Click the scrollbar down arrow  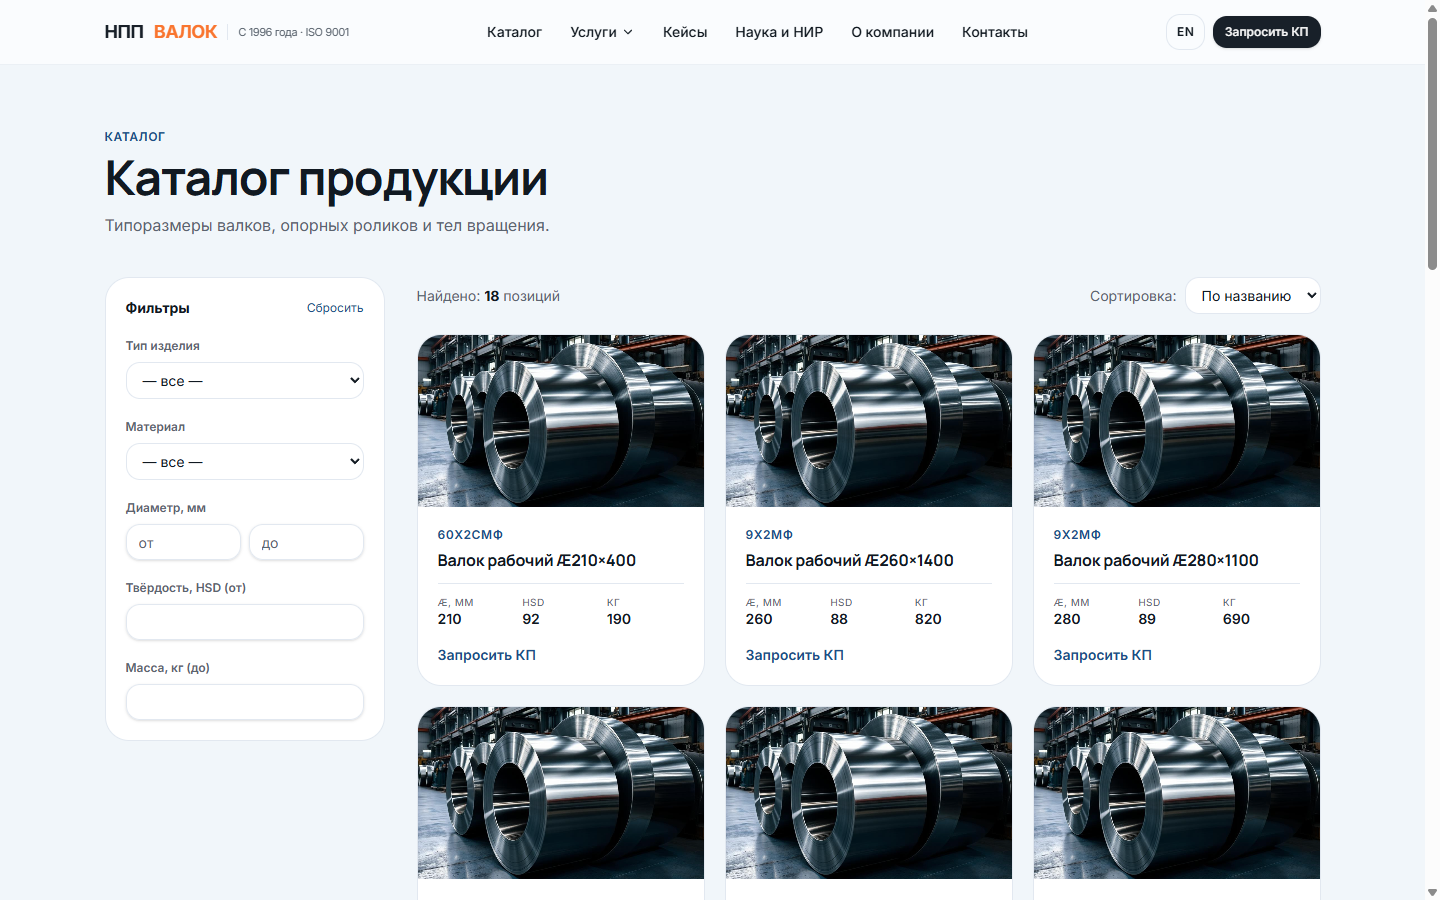tap(1432, 892)
